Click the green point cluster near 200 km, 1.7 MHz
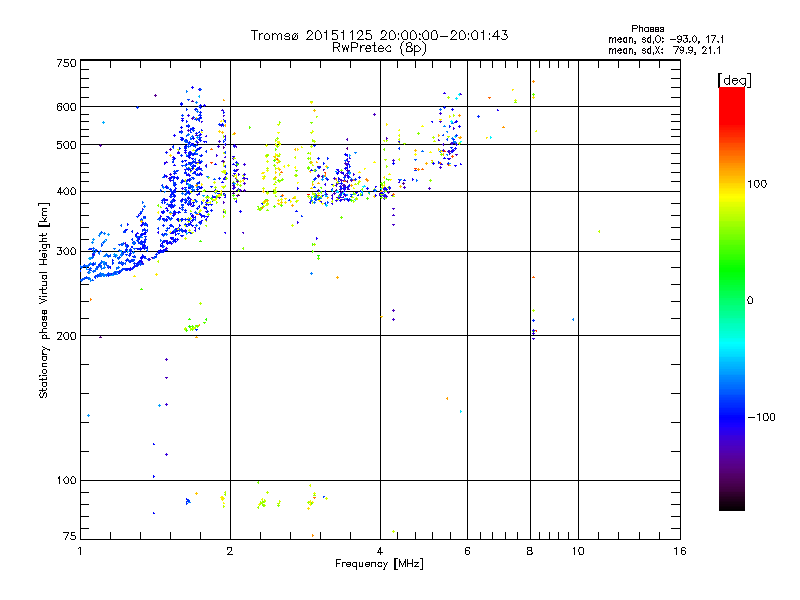The width and height of the screenshot is (800, 600). click(x=194, y=327)
